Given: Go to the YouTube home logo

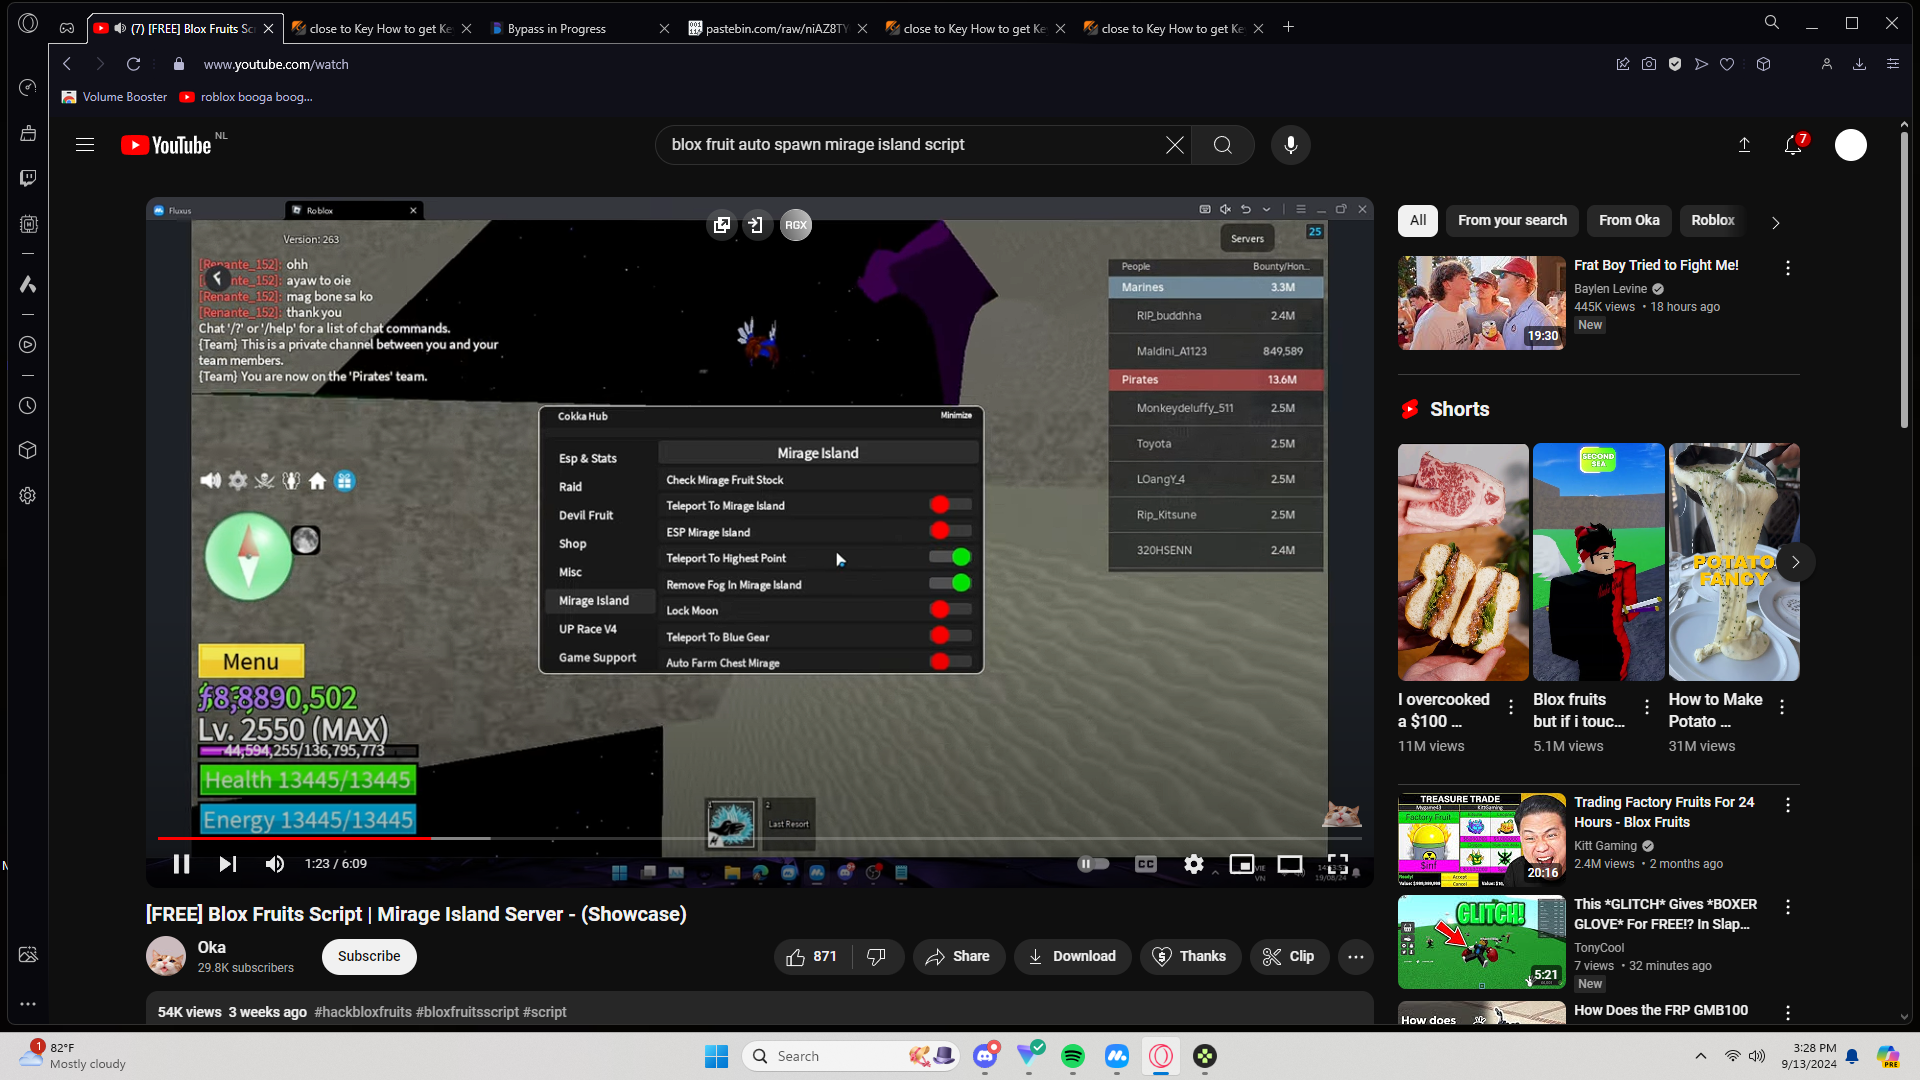Looking at the screenshot, I should 167,145.
